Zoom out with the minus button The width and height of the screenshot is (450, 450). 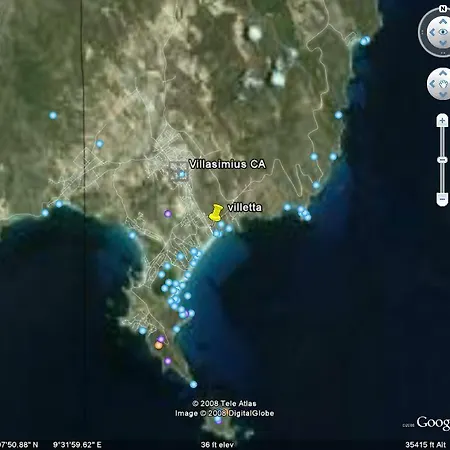click(442, 199)
